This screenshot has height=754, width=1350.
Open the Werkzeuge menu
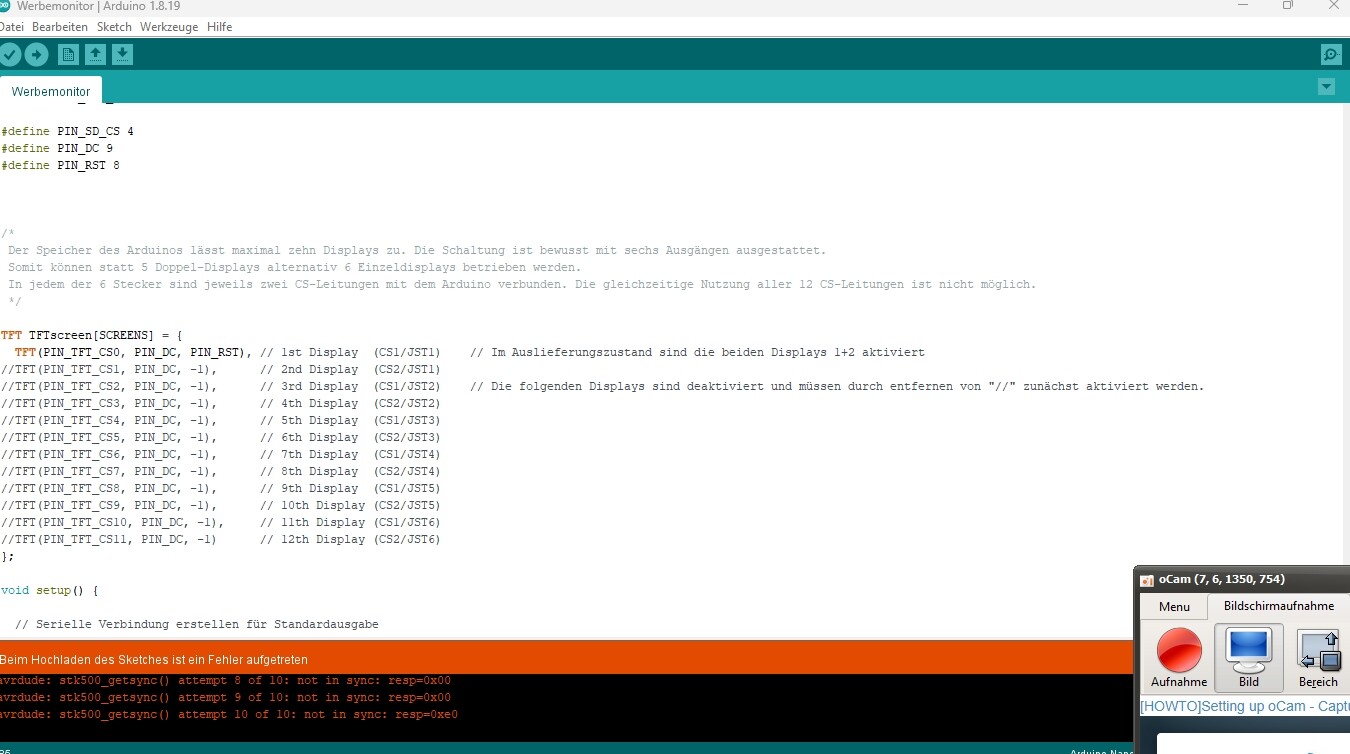(x=169, y=27)
